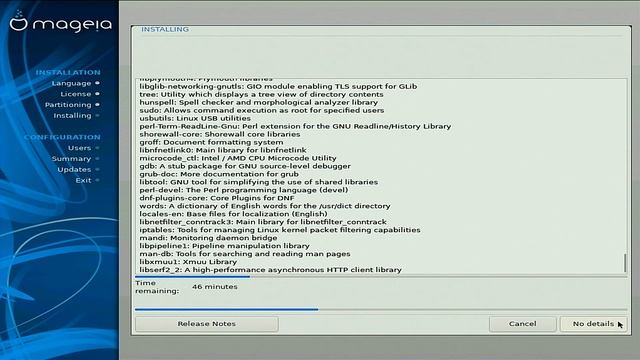Click the overall installation progress bar
The image size is (640, 360).
[x=381, y=309]
